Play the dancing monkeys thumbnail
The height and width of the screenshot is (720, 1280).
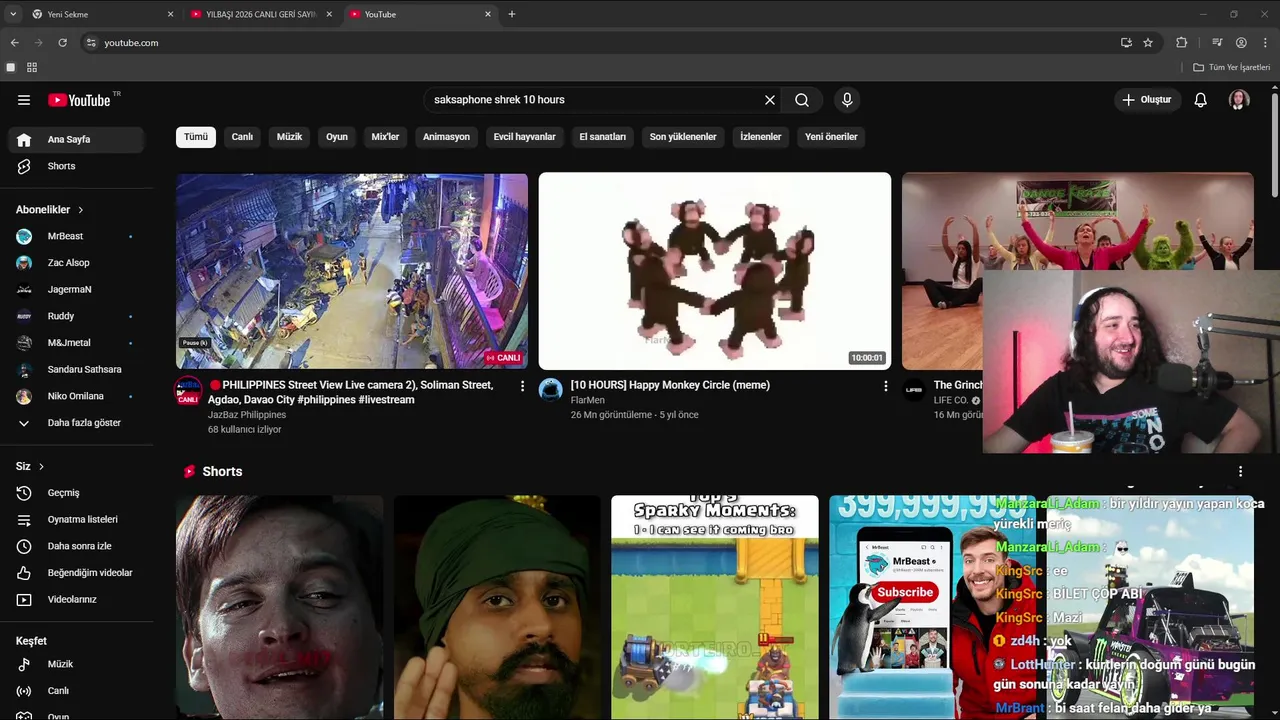[x=715, y=271]
